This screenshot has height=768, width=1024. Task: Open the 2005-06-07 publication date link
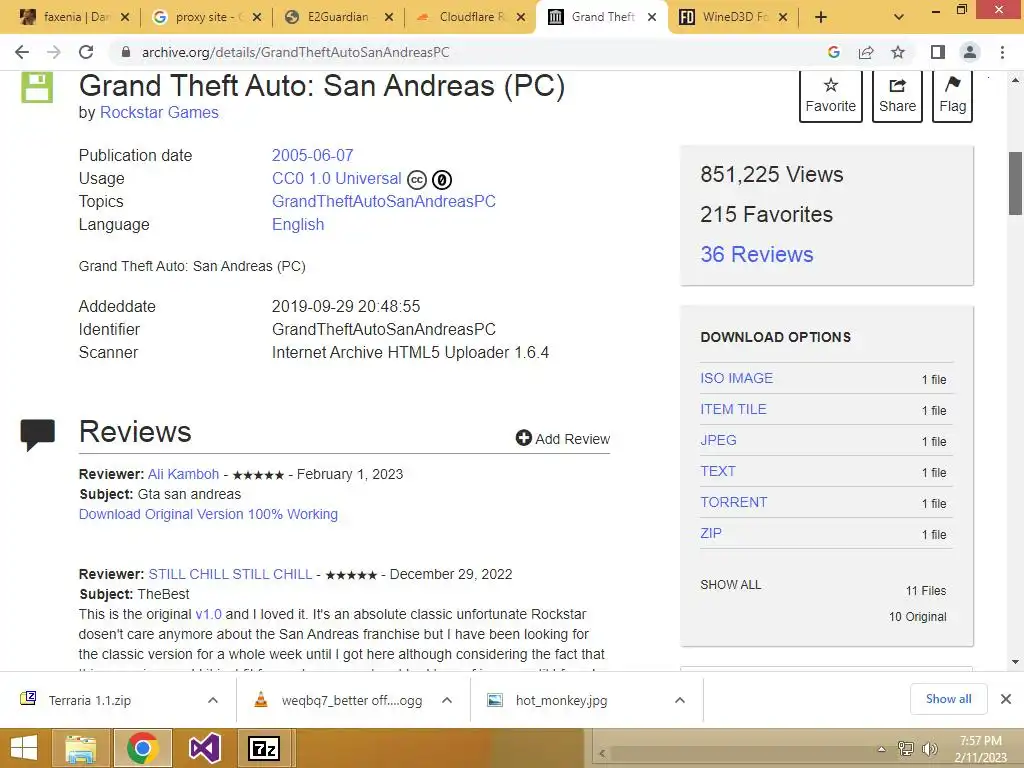point(312,155)
